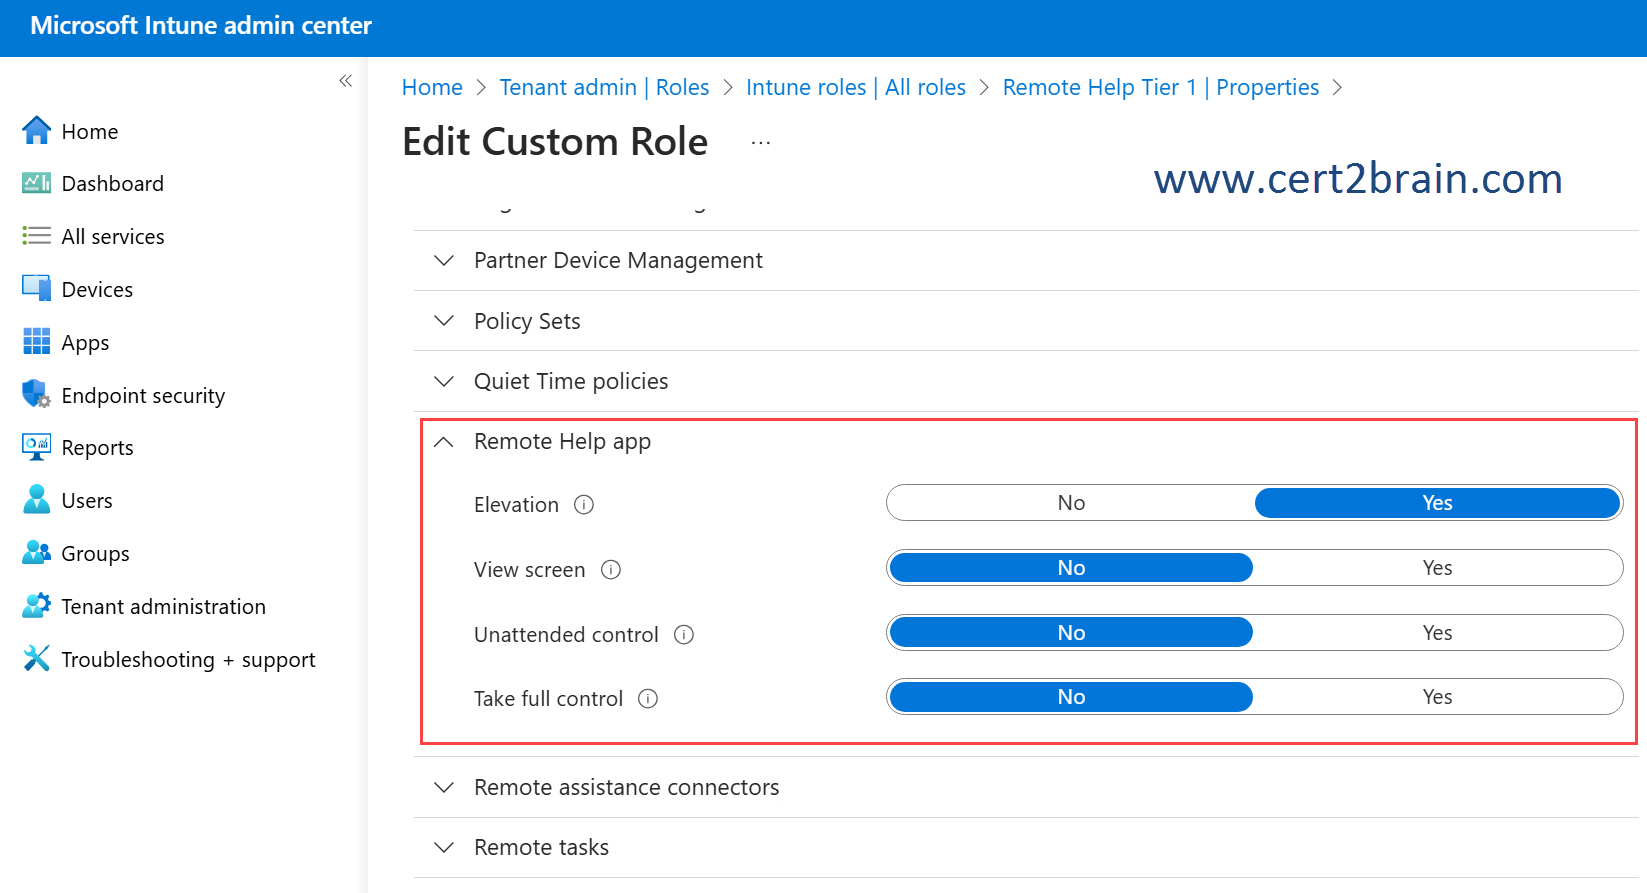The image size is (1647, 893).
Task: Open View screen info icon
Action: (611, 570)
